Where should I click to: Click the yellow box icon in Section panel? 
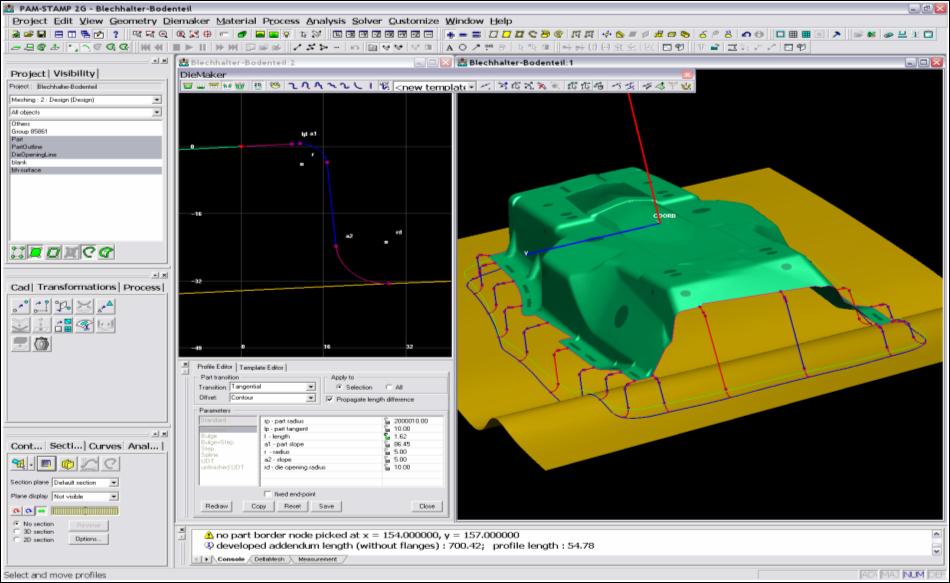(x=67, y=463)
